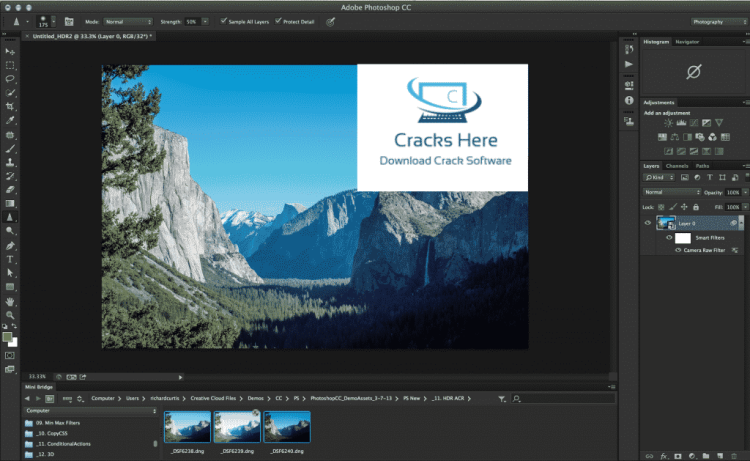Go to Demos breadcrumb in Mini Bridge
This screenshot has height=461, width=750.
pyautogui.click(x=255, y=398)
